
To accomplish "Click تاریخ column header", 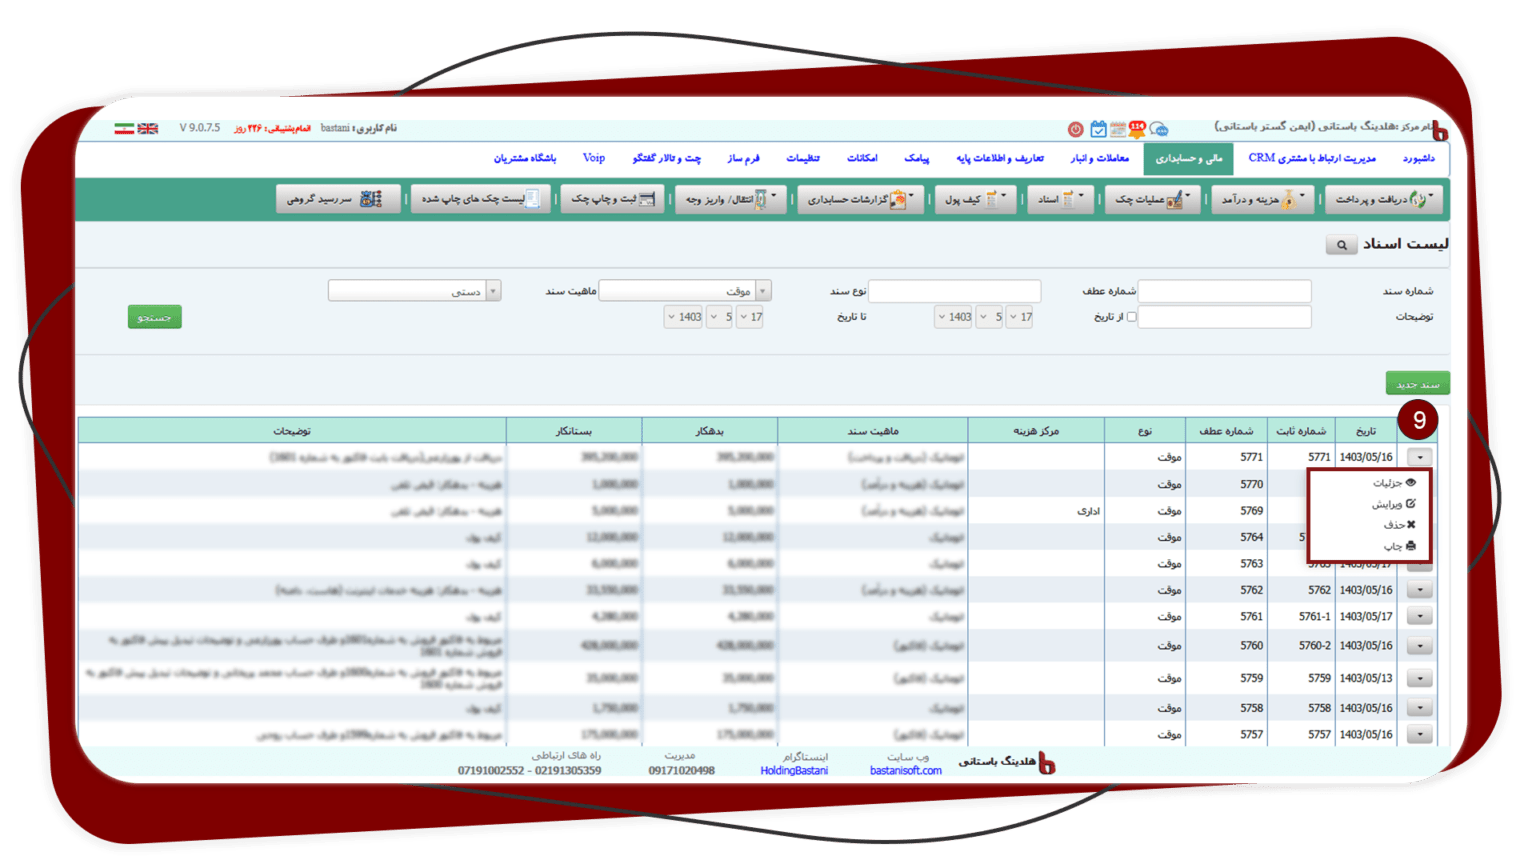I will [1365, 431].
